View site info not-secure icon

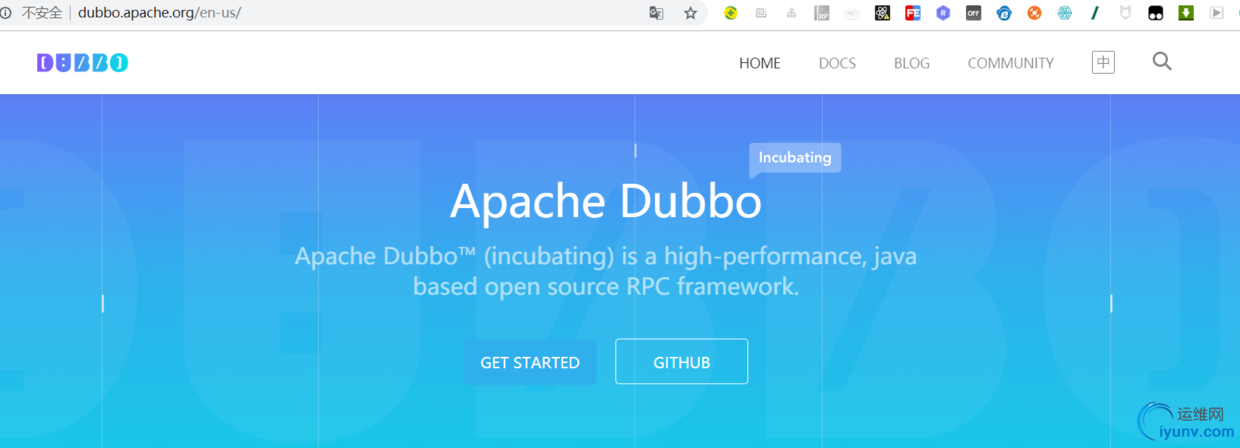tap(5, 13)
